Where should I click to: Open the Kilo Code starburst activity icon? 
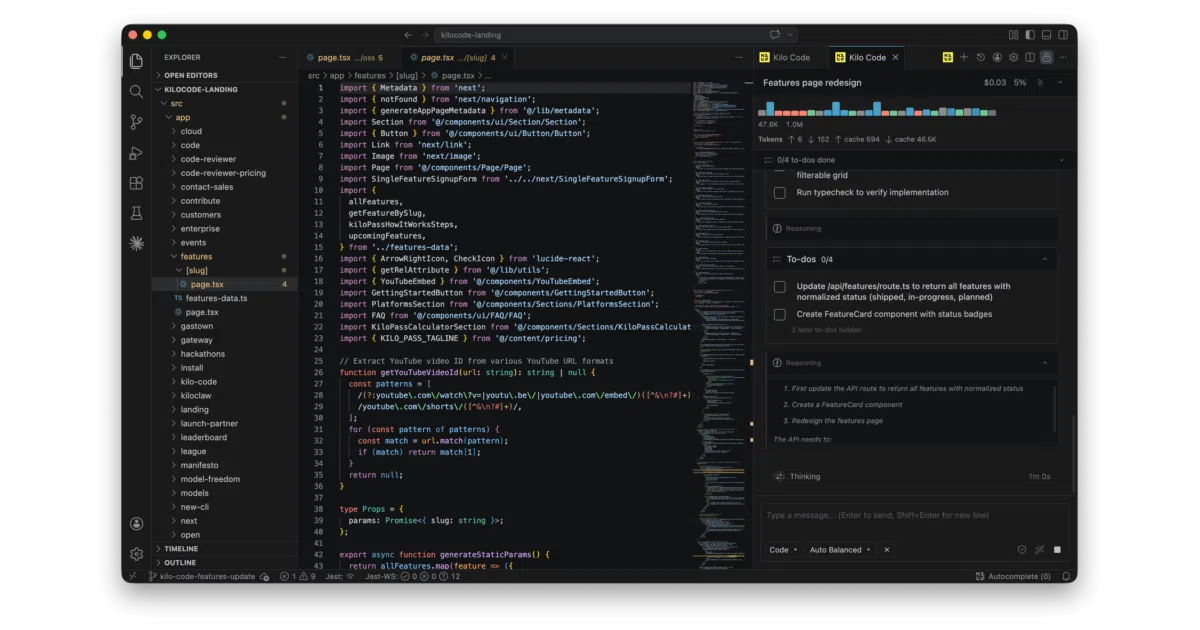click(136, 243)
